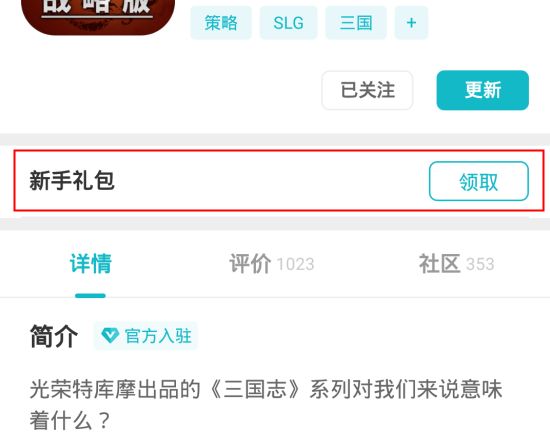The width and height of the screenshot is (550, 433).
Task: Tap the 1023 review count
Action: (x=295, y=265)
